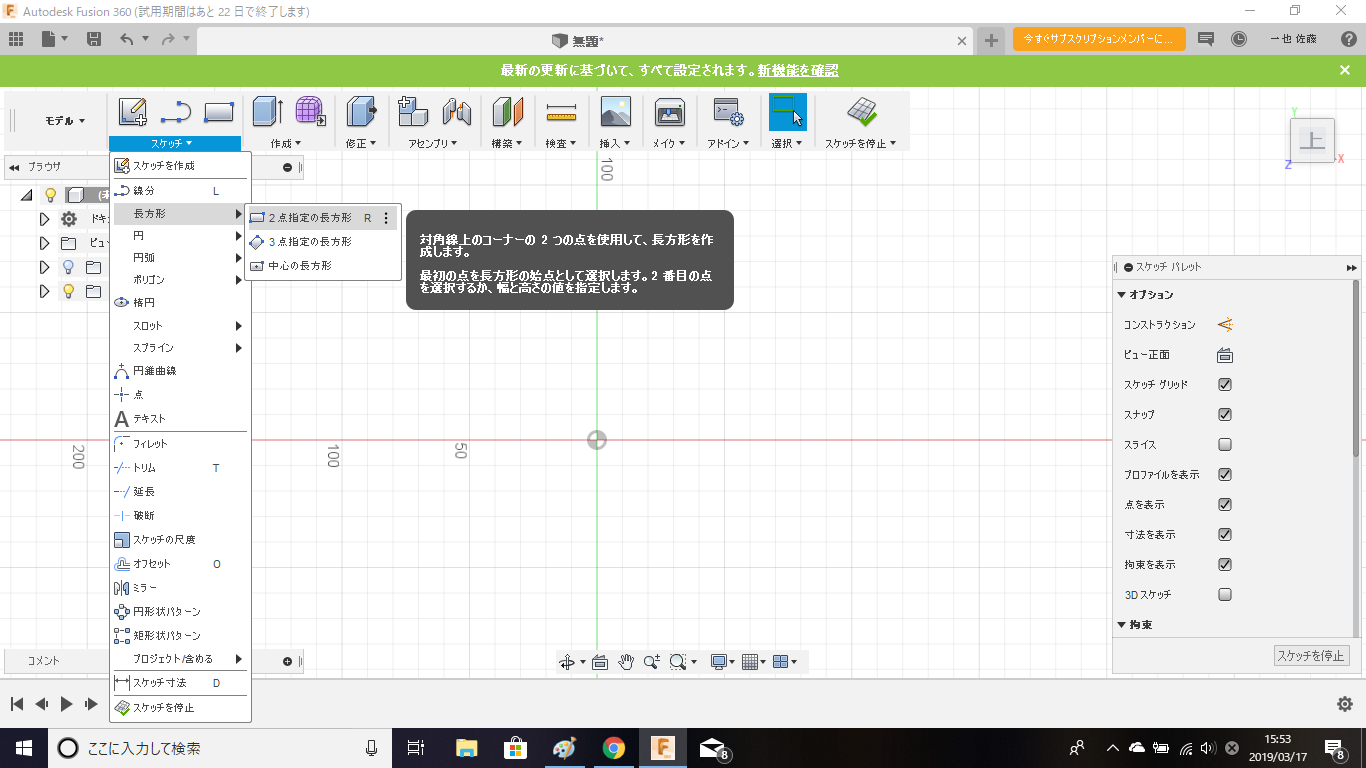The image size is (1366, 768).
Task: Open the 構築 dropdown menu
Action: (x=508, y=143)
